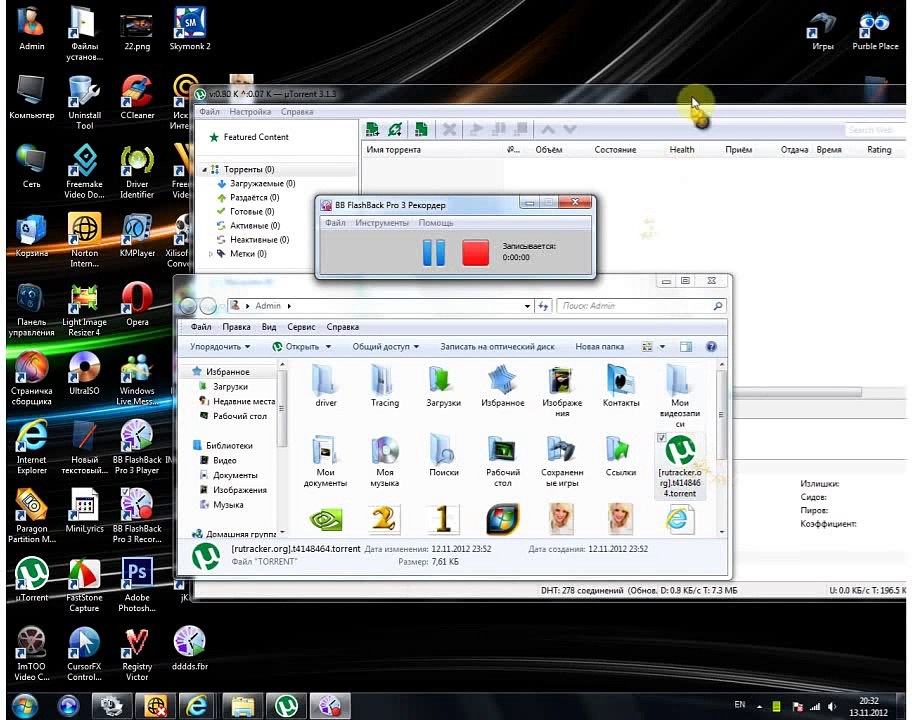Sort uTorrent list by Состояние column
The height and width of the screenshot is (720, 912).
pyautogui.click(x=615, y=150)
